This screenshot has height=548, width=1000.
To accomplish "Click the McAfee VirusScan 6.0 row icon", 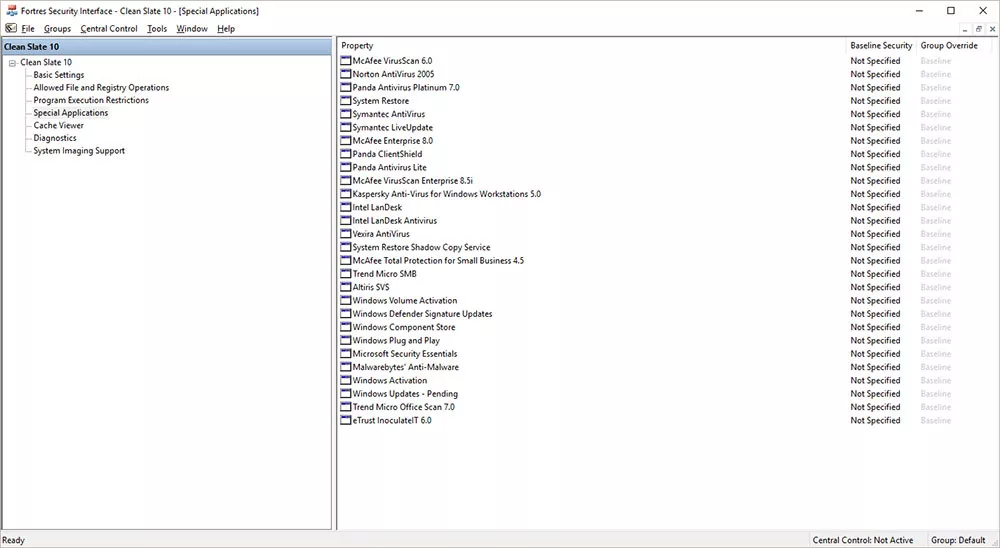I will 346,61.
